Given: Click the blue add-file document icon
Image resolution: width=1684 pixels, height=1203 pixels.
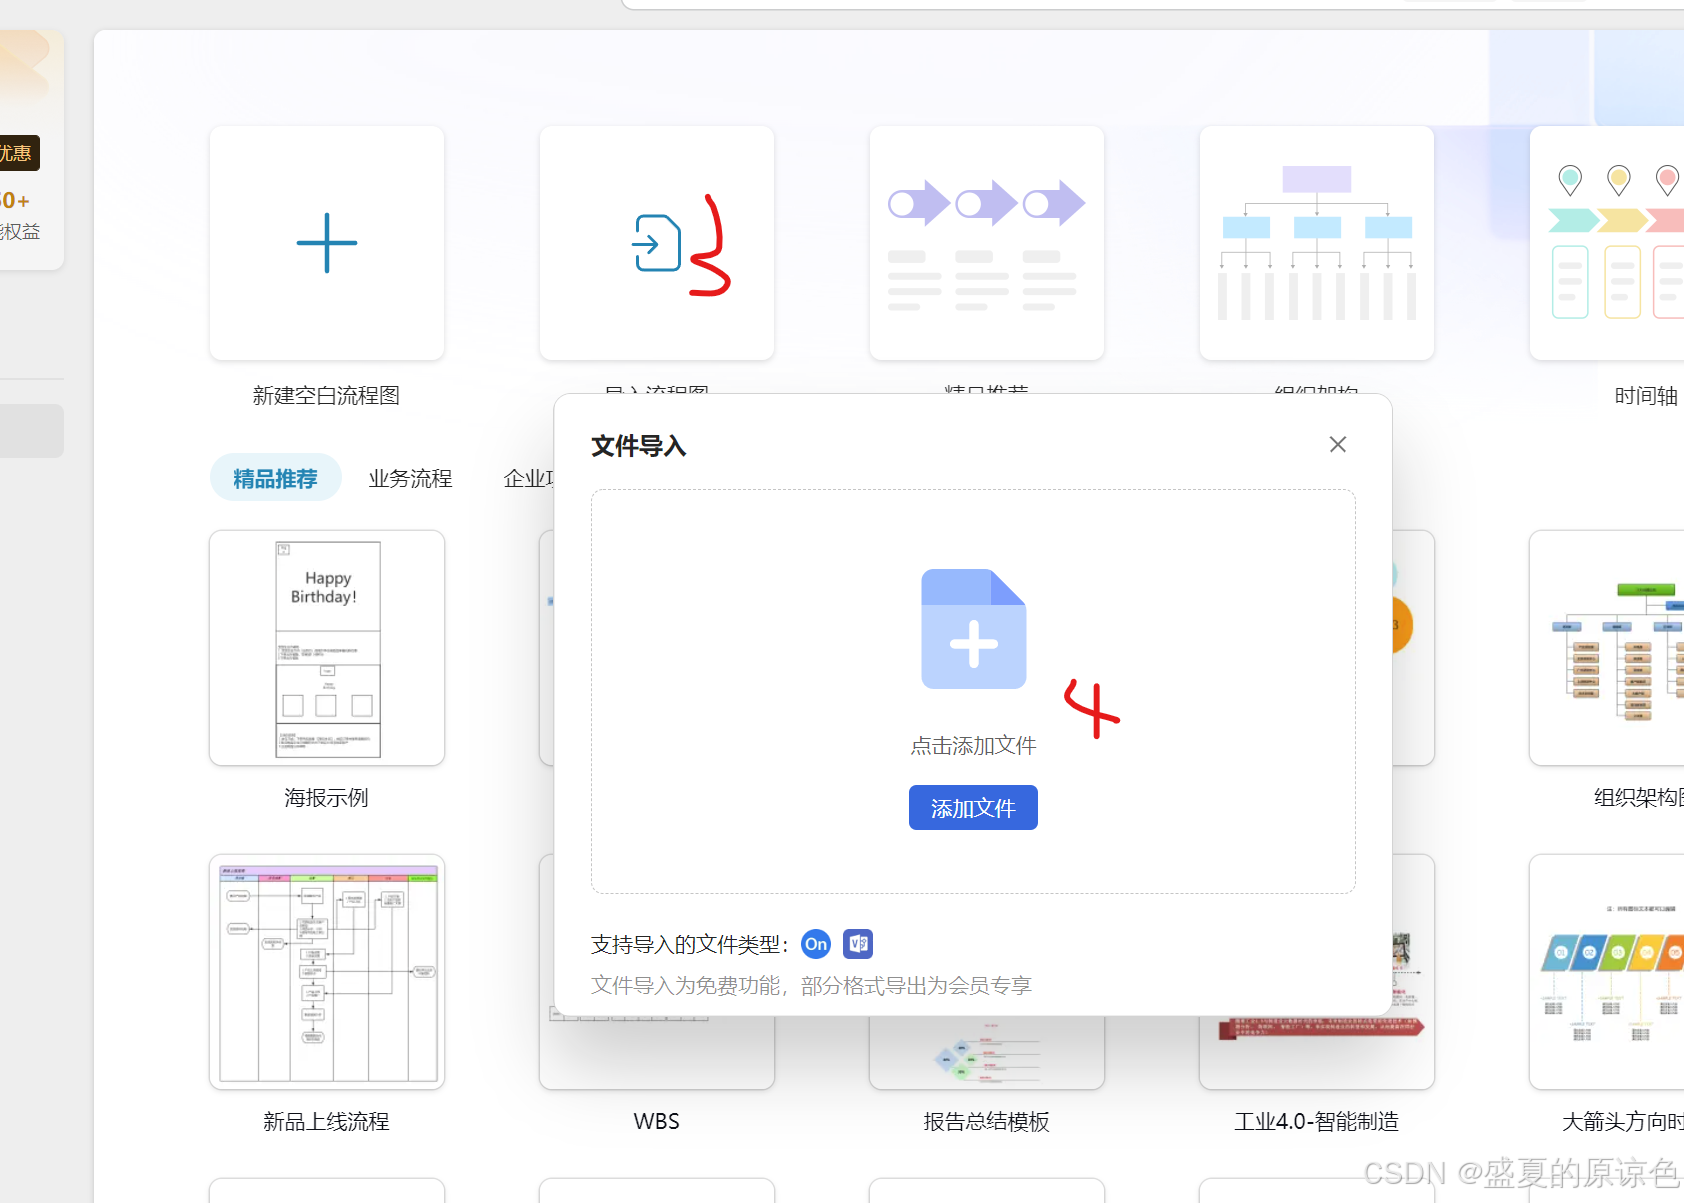Looking at the screenshot, I should [974, 629].
